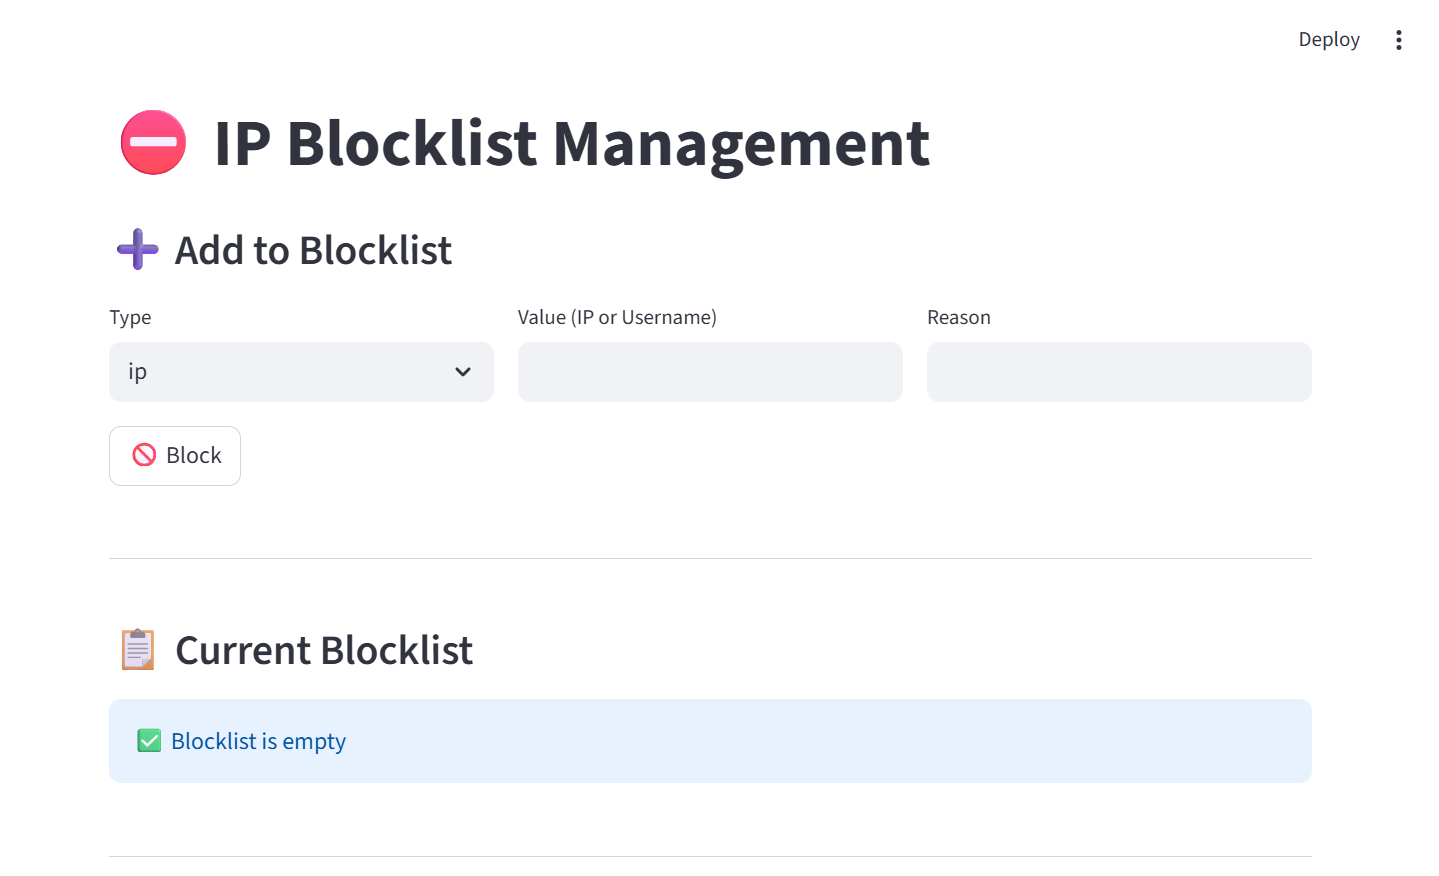Expand the ip type selection list
Viewport: 1439px width, 876px height.
(x=300, y=371)
